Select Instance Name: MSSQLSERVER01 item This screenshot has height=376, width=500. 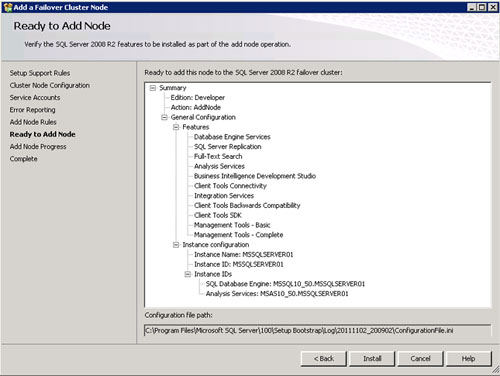[x=244, y=255]
